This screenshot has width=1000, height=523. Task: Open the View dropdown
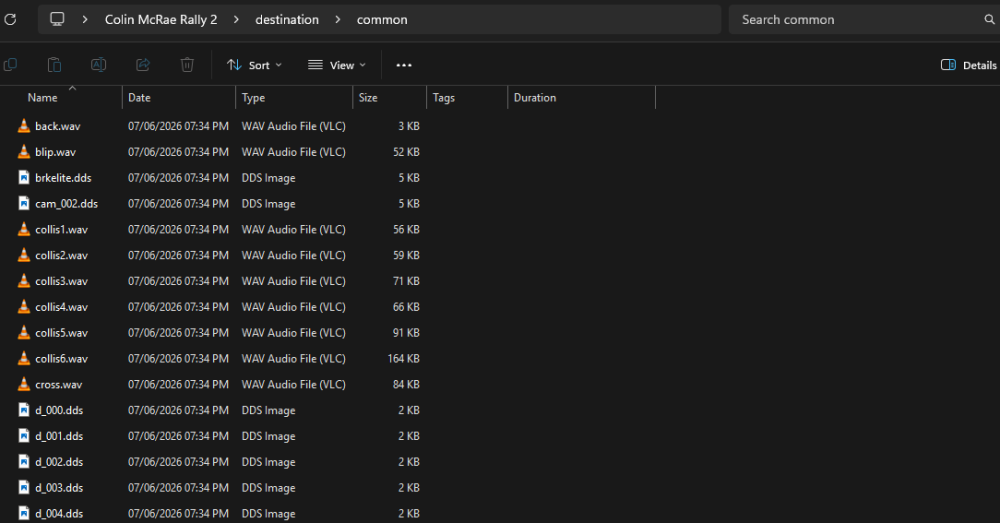tap(337, 65)
